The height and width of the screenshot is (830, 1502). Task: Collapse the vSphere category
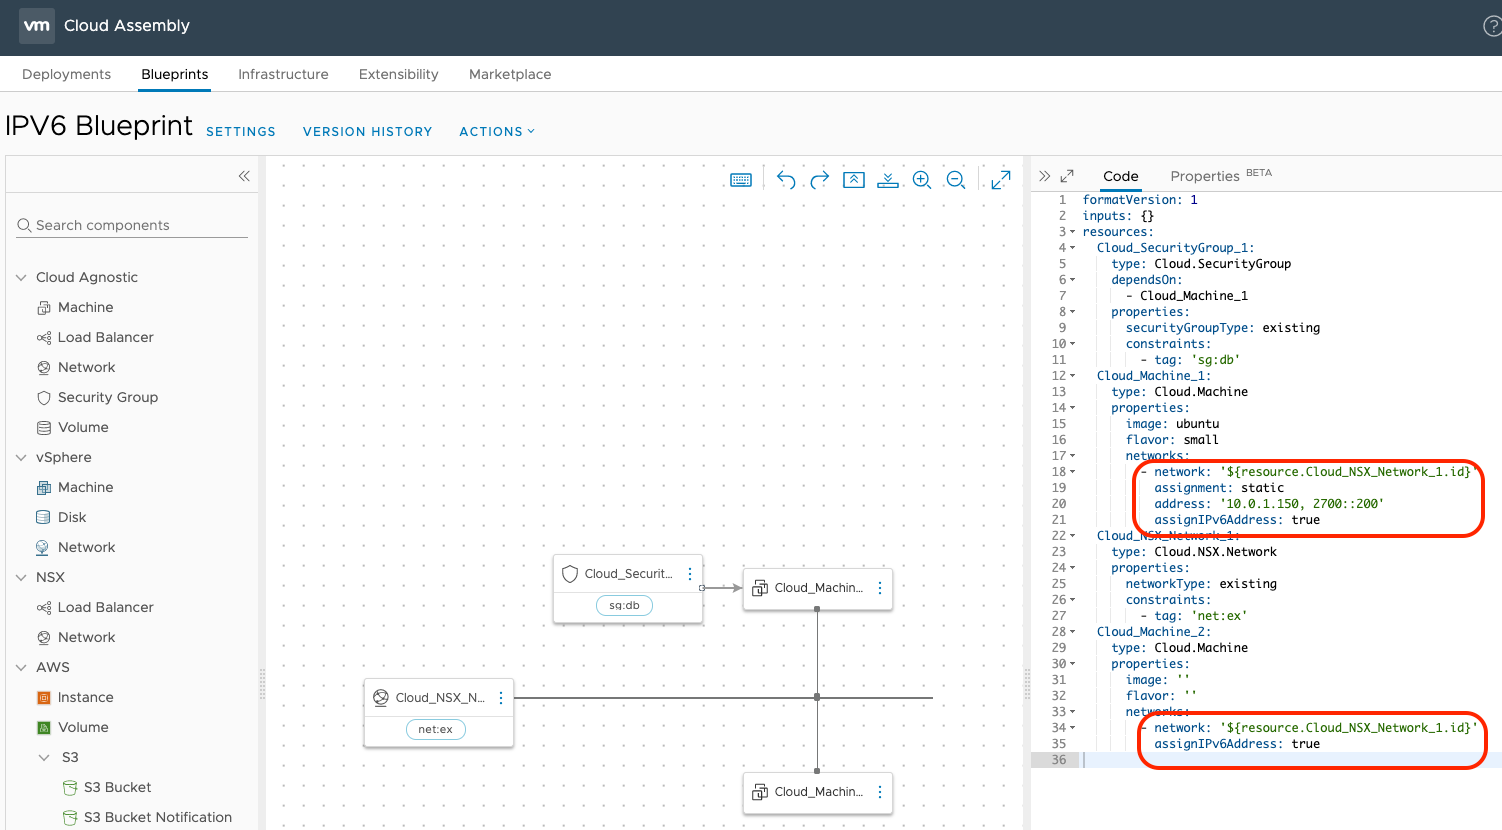tap(21, 457)
